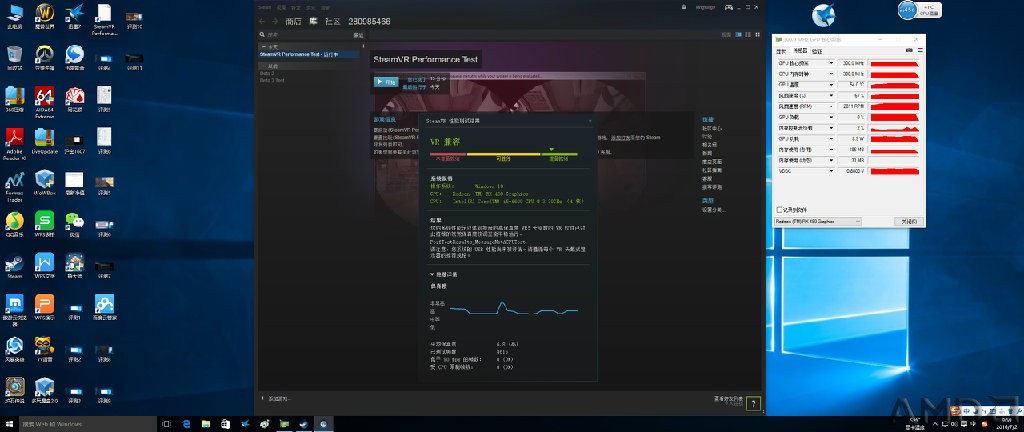Screen dimensions: 1024x432
Task: Switch to the Validation tab in GPU-Z
Action: (817, 51)
